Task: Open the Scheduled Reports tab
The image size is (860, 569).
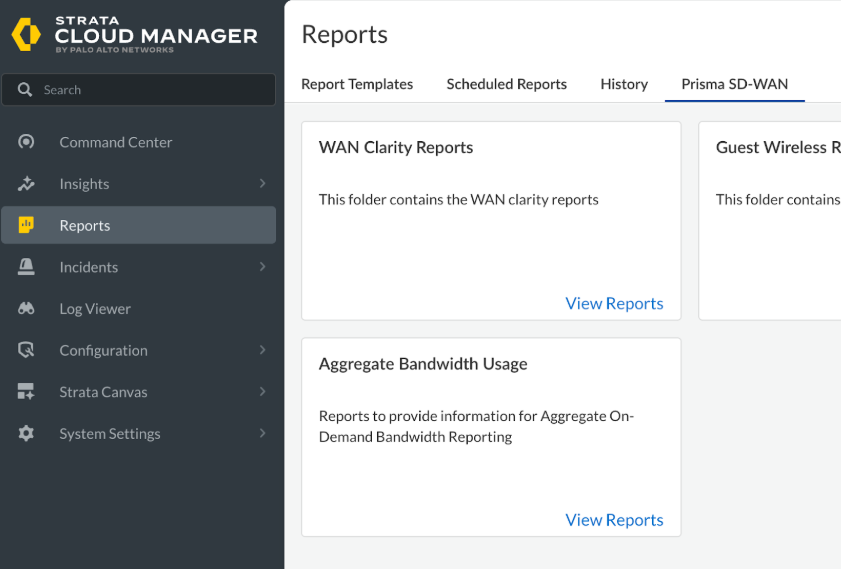Action: click(x=506, y=84)
